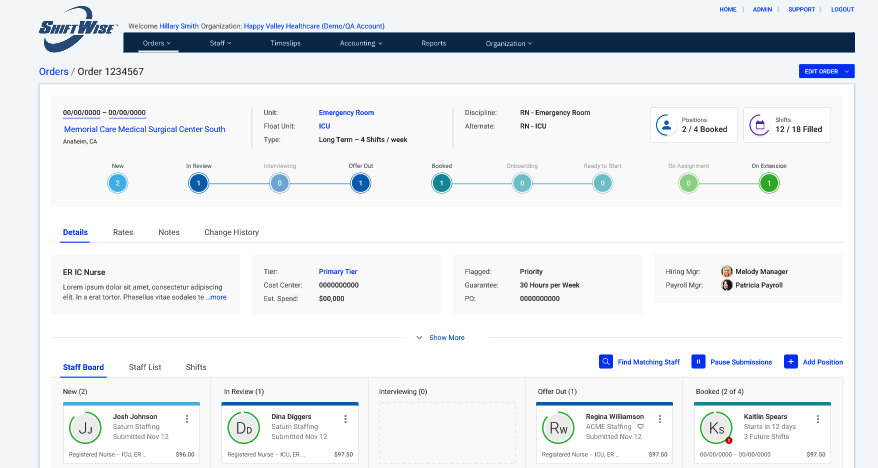This screenshot has width=878, height=468.
Task: Select the In Review status circle
Action: point(198,183)
